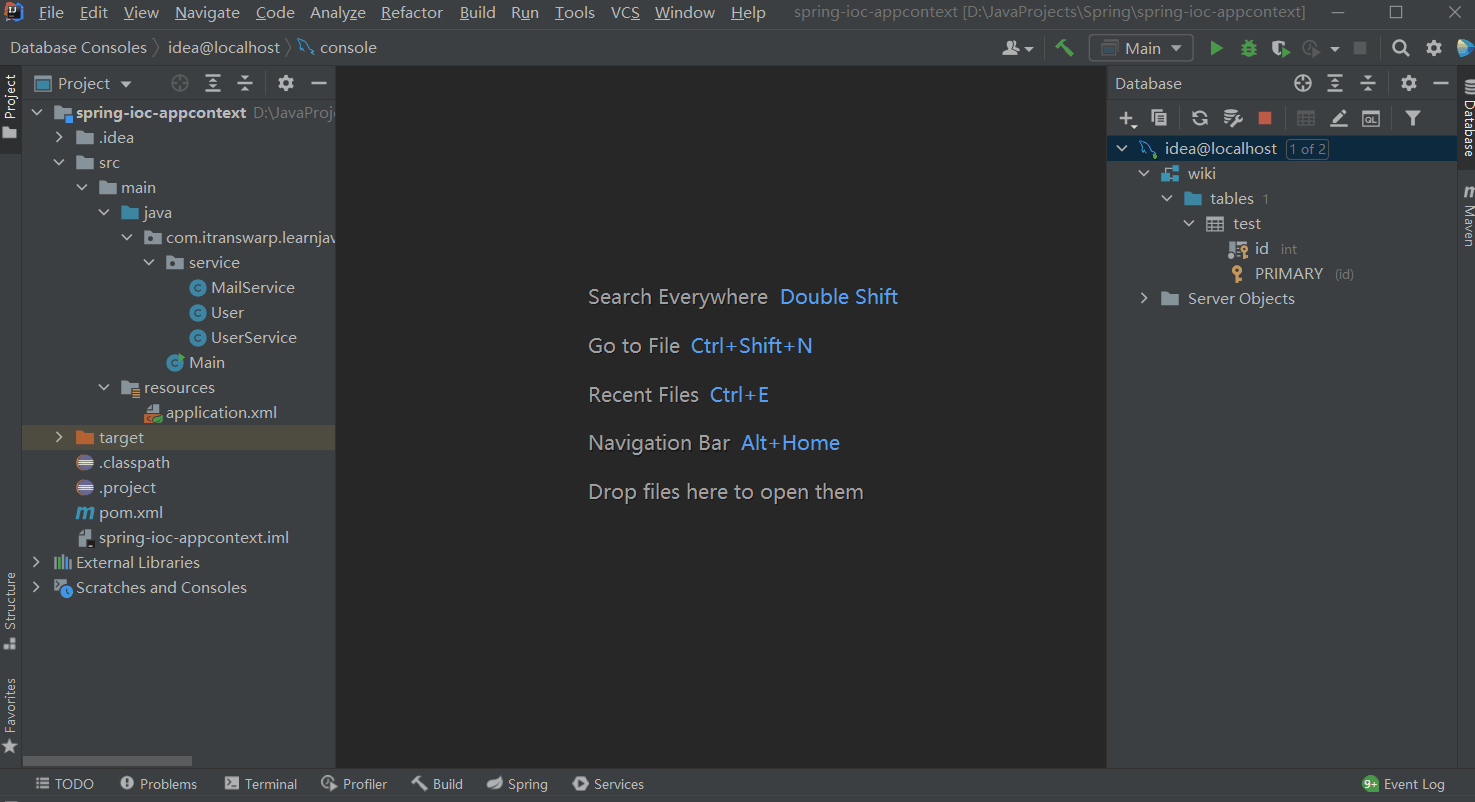
Task: Open the user/Code With Me icon menu
Action: click(1017, 48)
